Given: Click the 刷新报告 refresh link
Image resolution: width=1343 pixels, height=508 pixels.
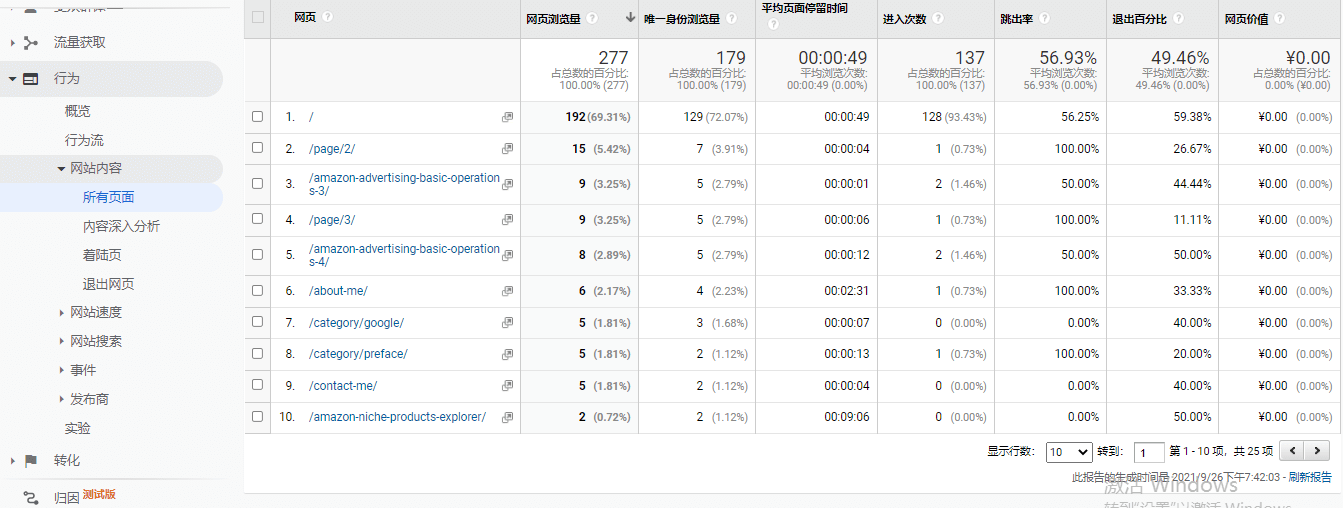Looking at the screenshot, I should tap(1310, 477).
